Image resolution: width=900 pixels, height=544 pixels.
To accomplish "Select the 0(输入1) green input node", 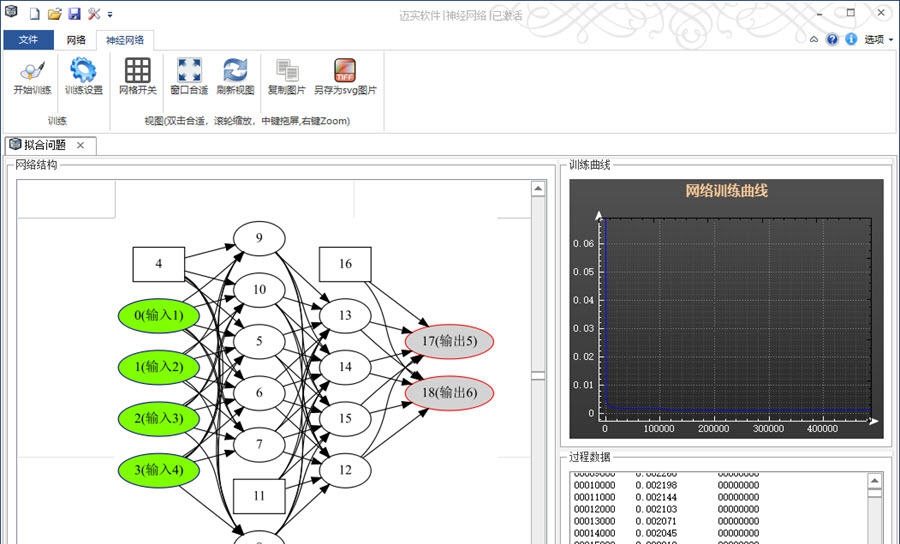I will pos(159,316).
